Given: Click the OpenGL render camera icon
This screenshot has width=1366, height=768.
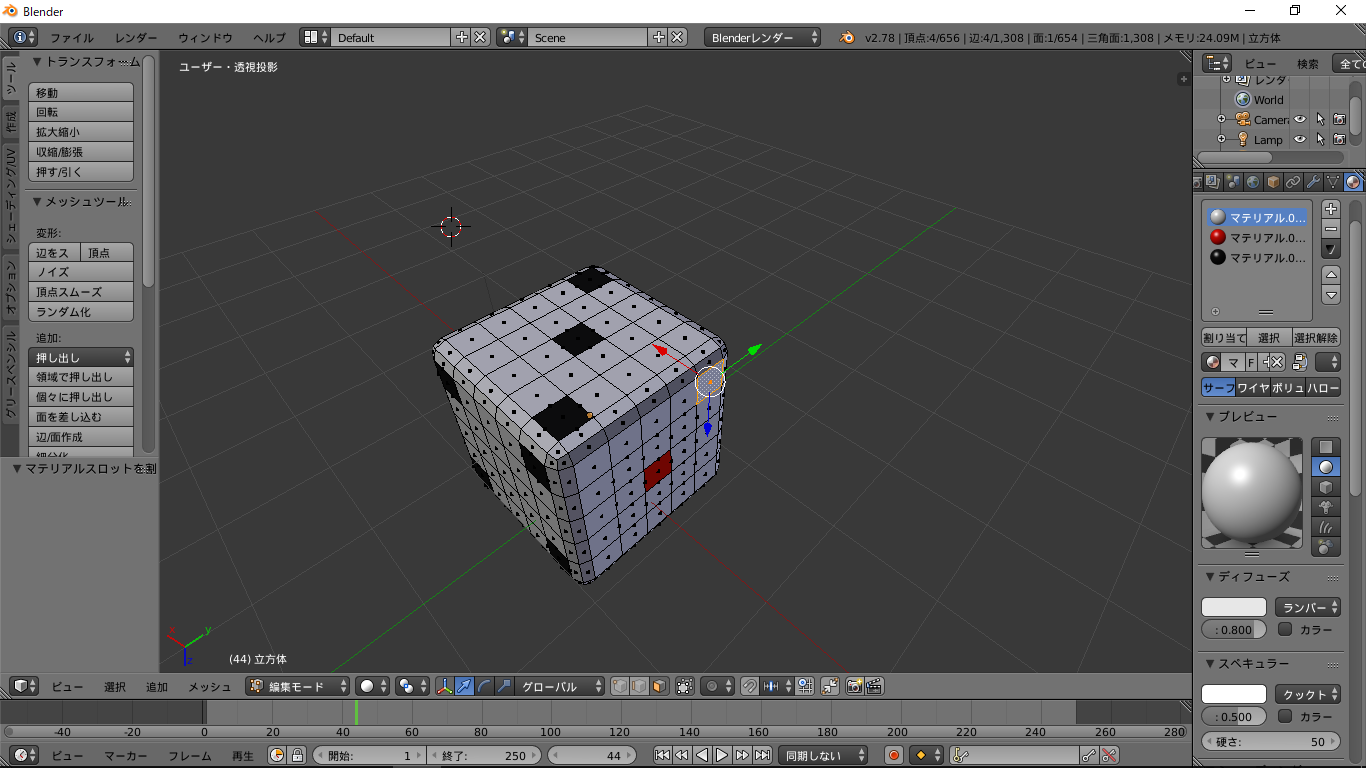Looking at the screenshot, I should coord(855,687).
